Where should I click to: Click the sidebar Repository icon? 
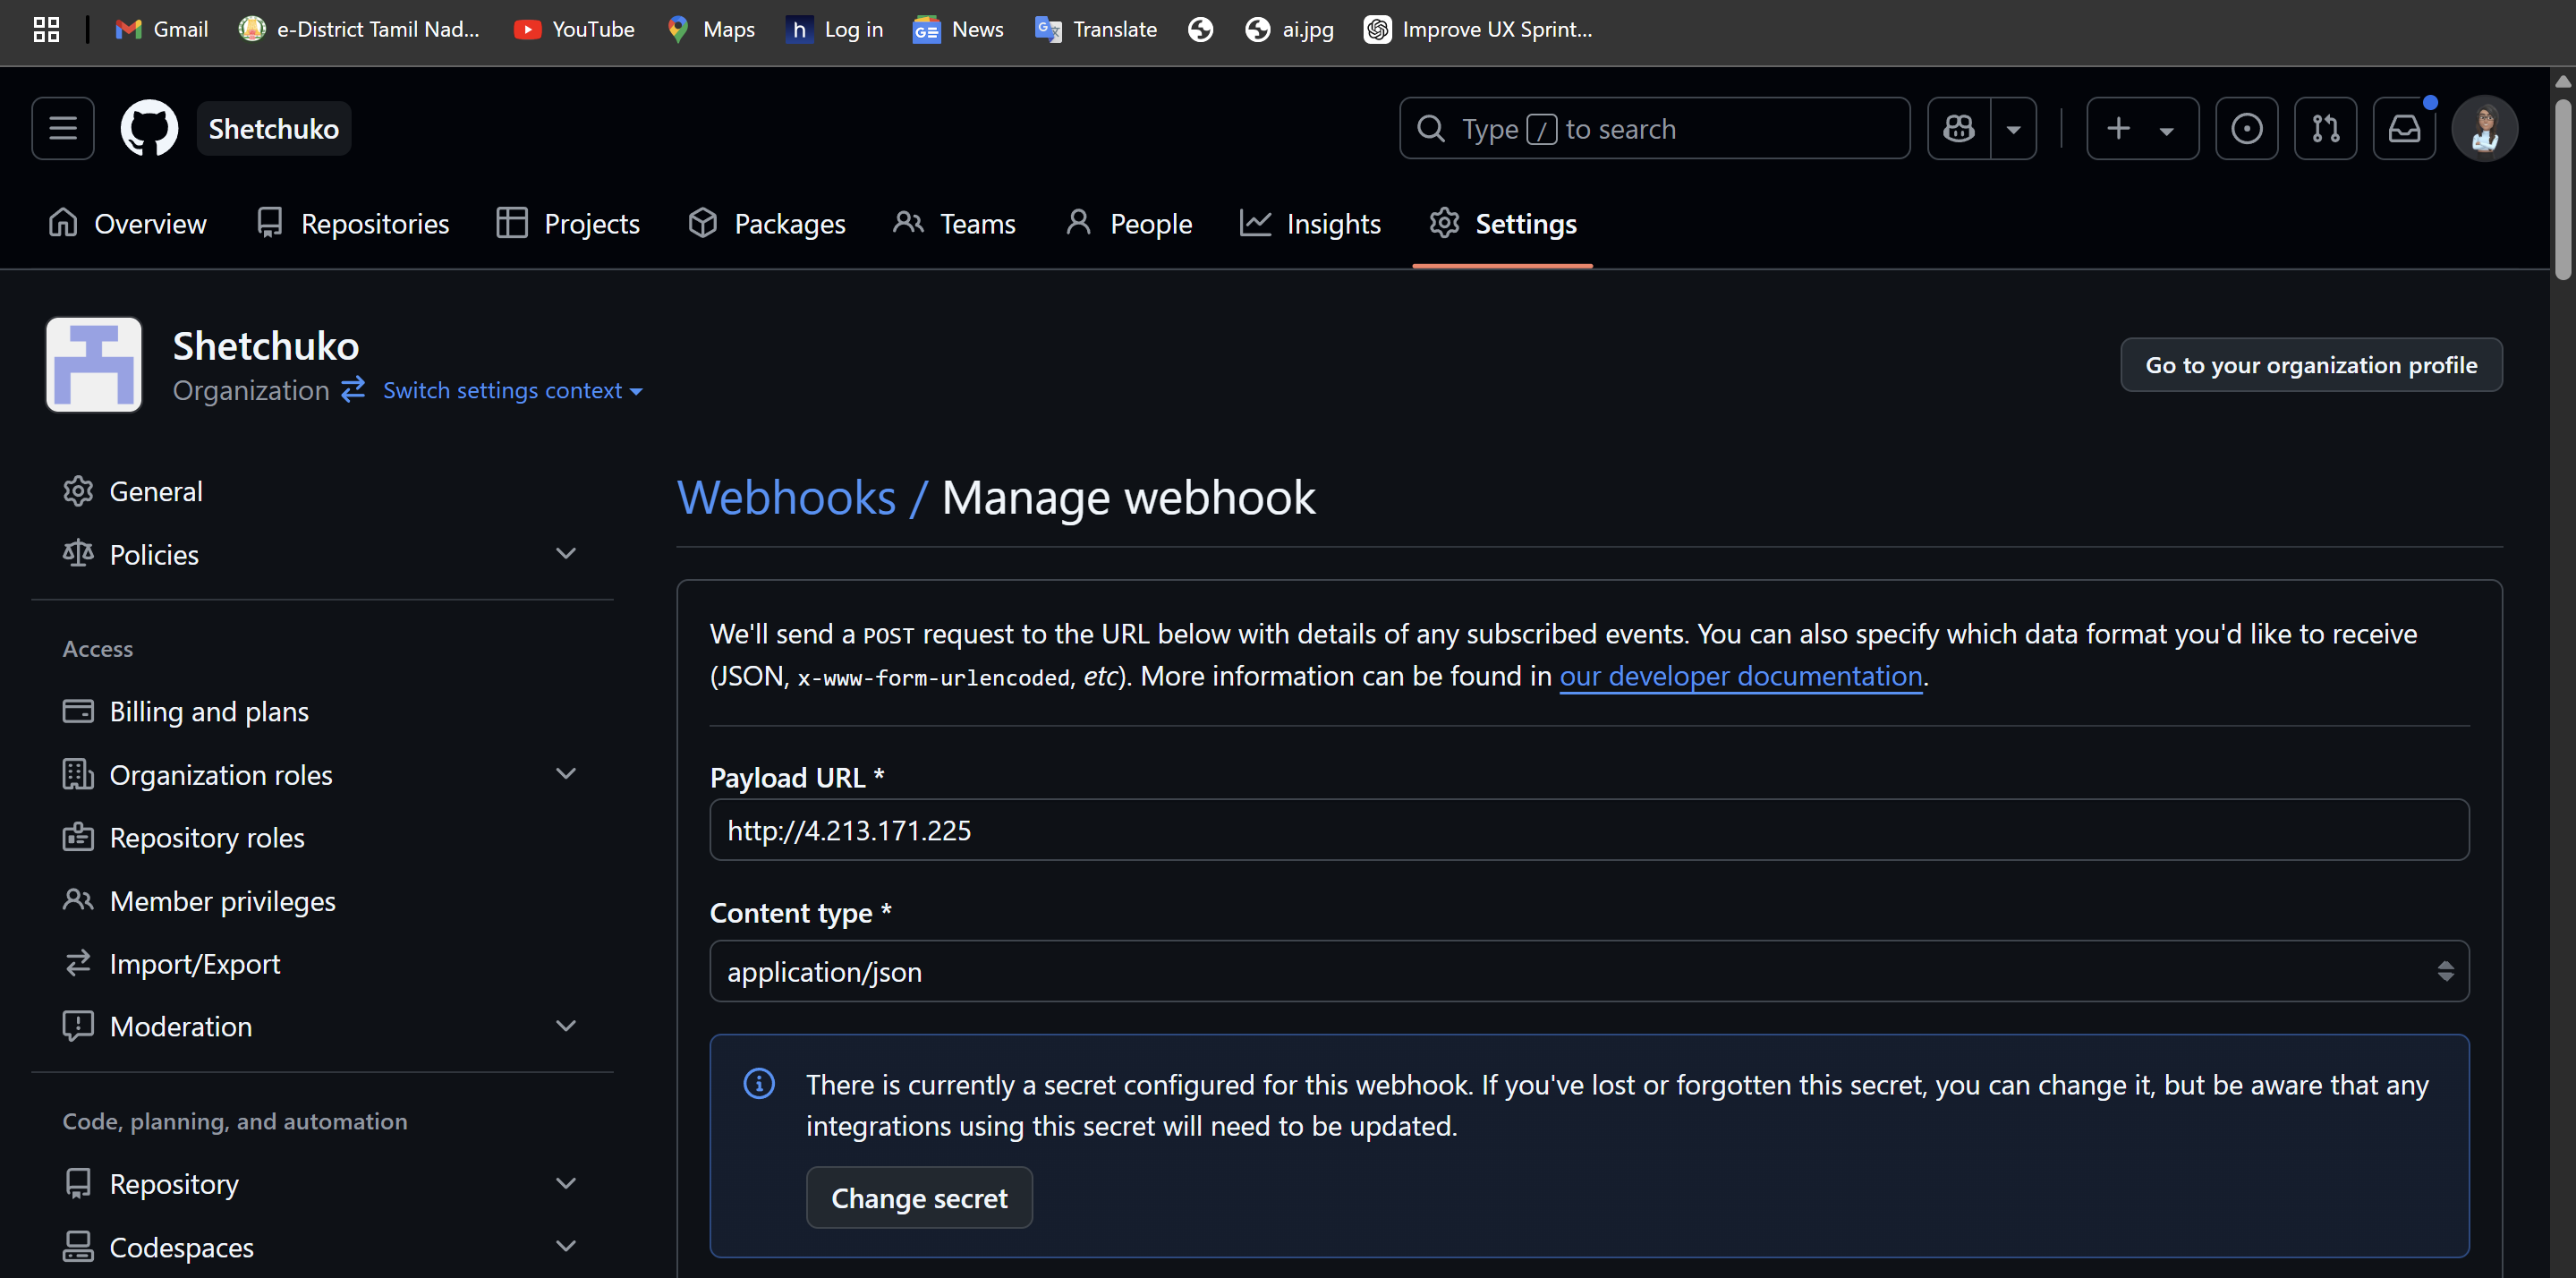pyautogui.click(x=78, y=1183)
